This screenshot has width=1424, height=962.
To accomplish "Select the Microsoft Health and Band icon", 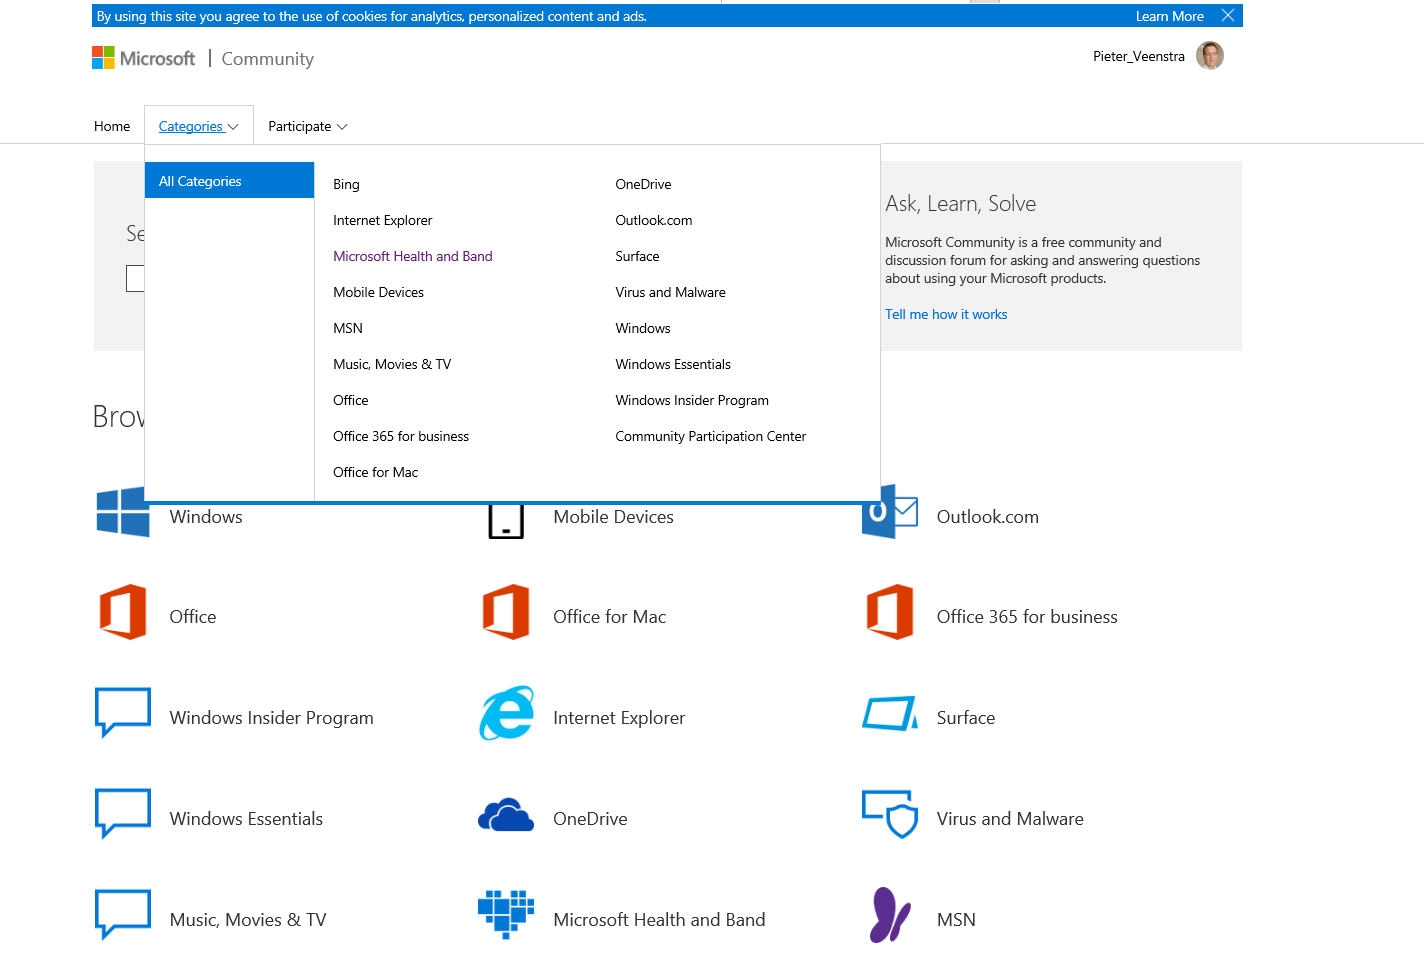I will [507, 914].
